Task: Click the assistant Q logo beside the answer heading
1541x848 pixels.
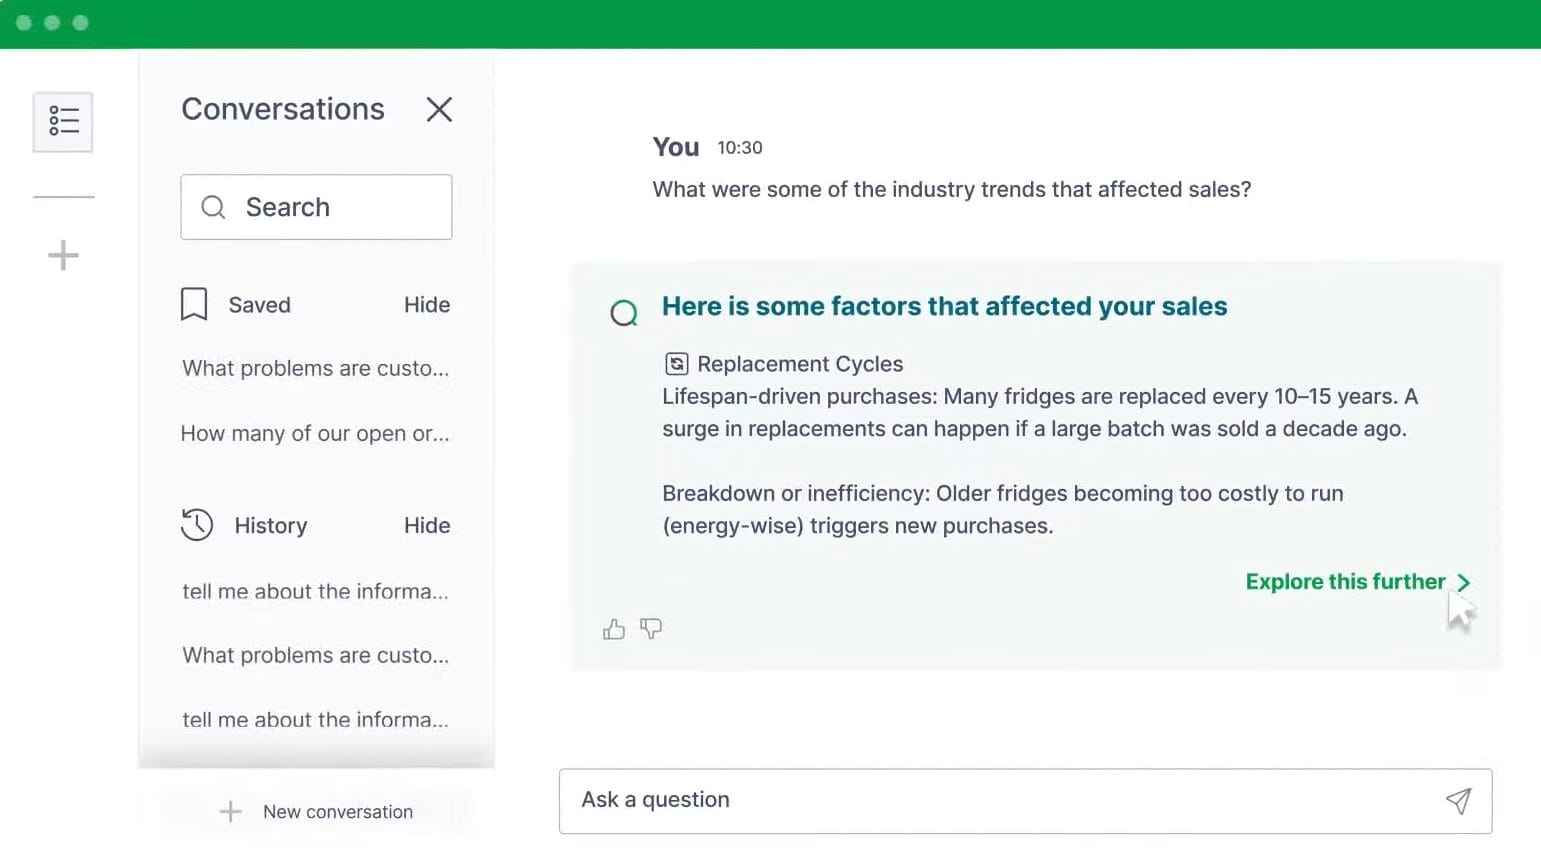Action: point(623,312)
